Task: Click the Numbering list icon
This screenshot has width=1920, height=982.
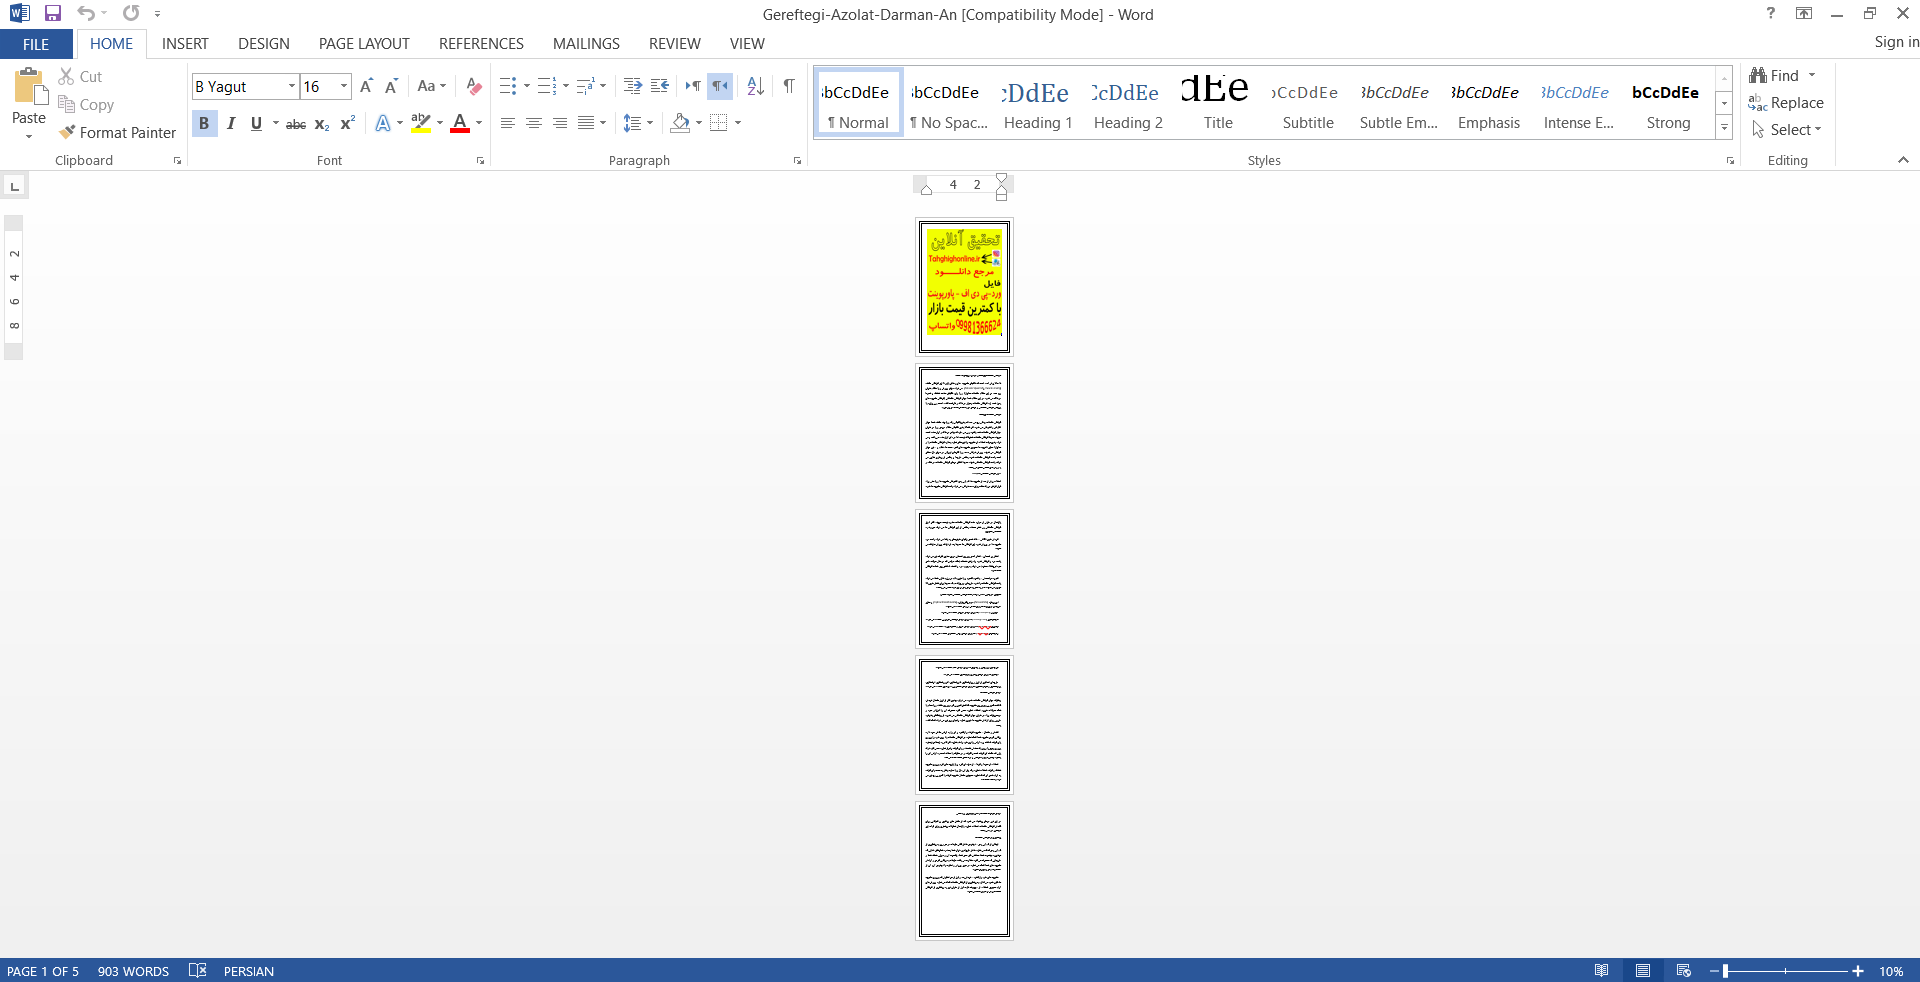Action: pyautogui.click(x=546, y=86)
